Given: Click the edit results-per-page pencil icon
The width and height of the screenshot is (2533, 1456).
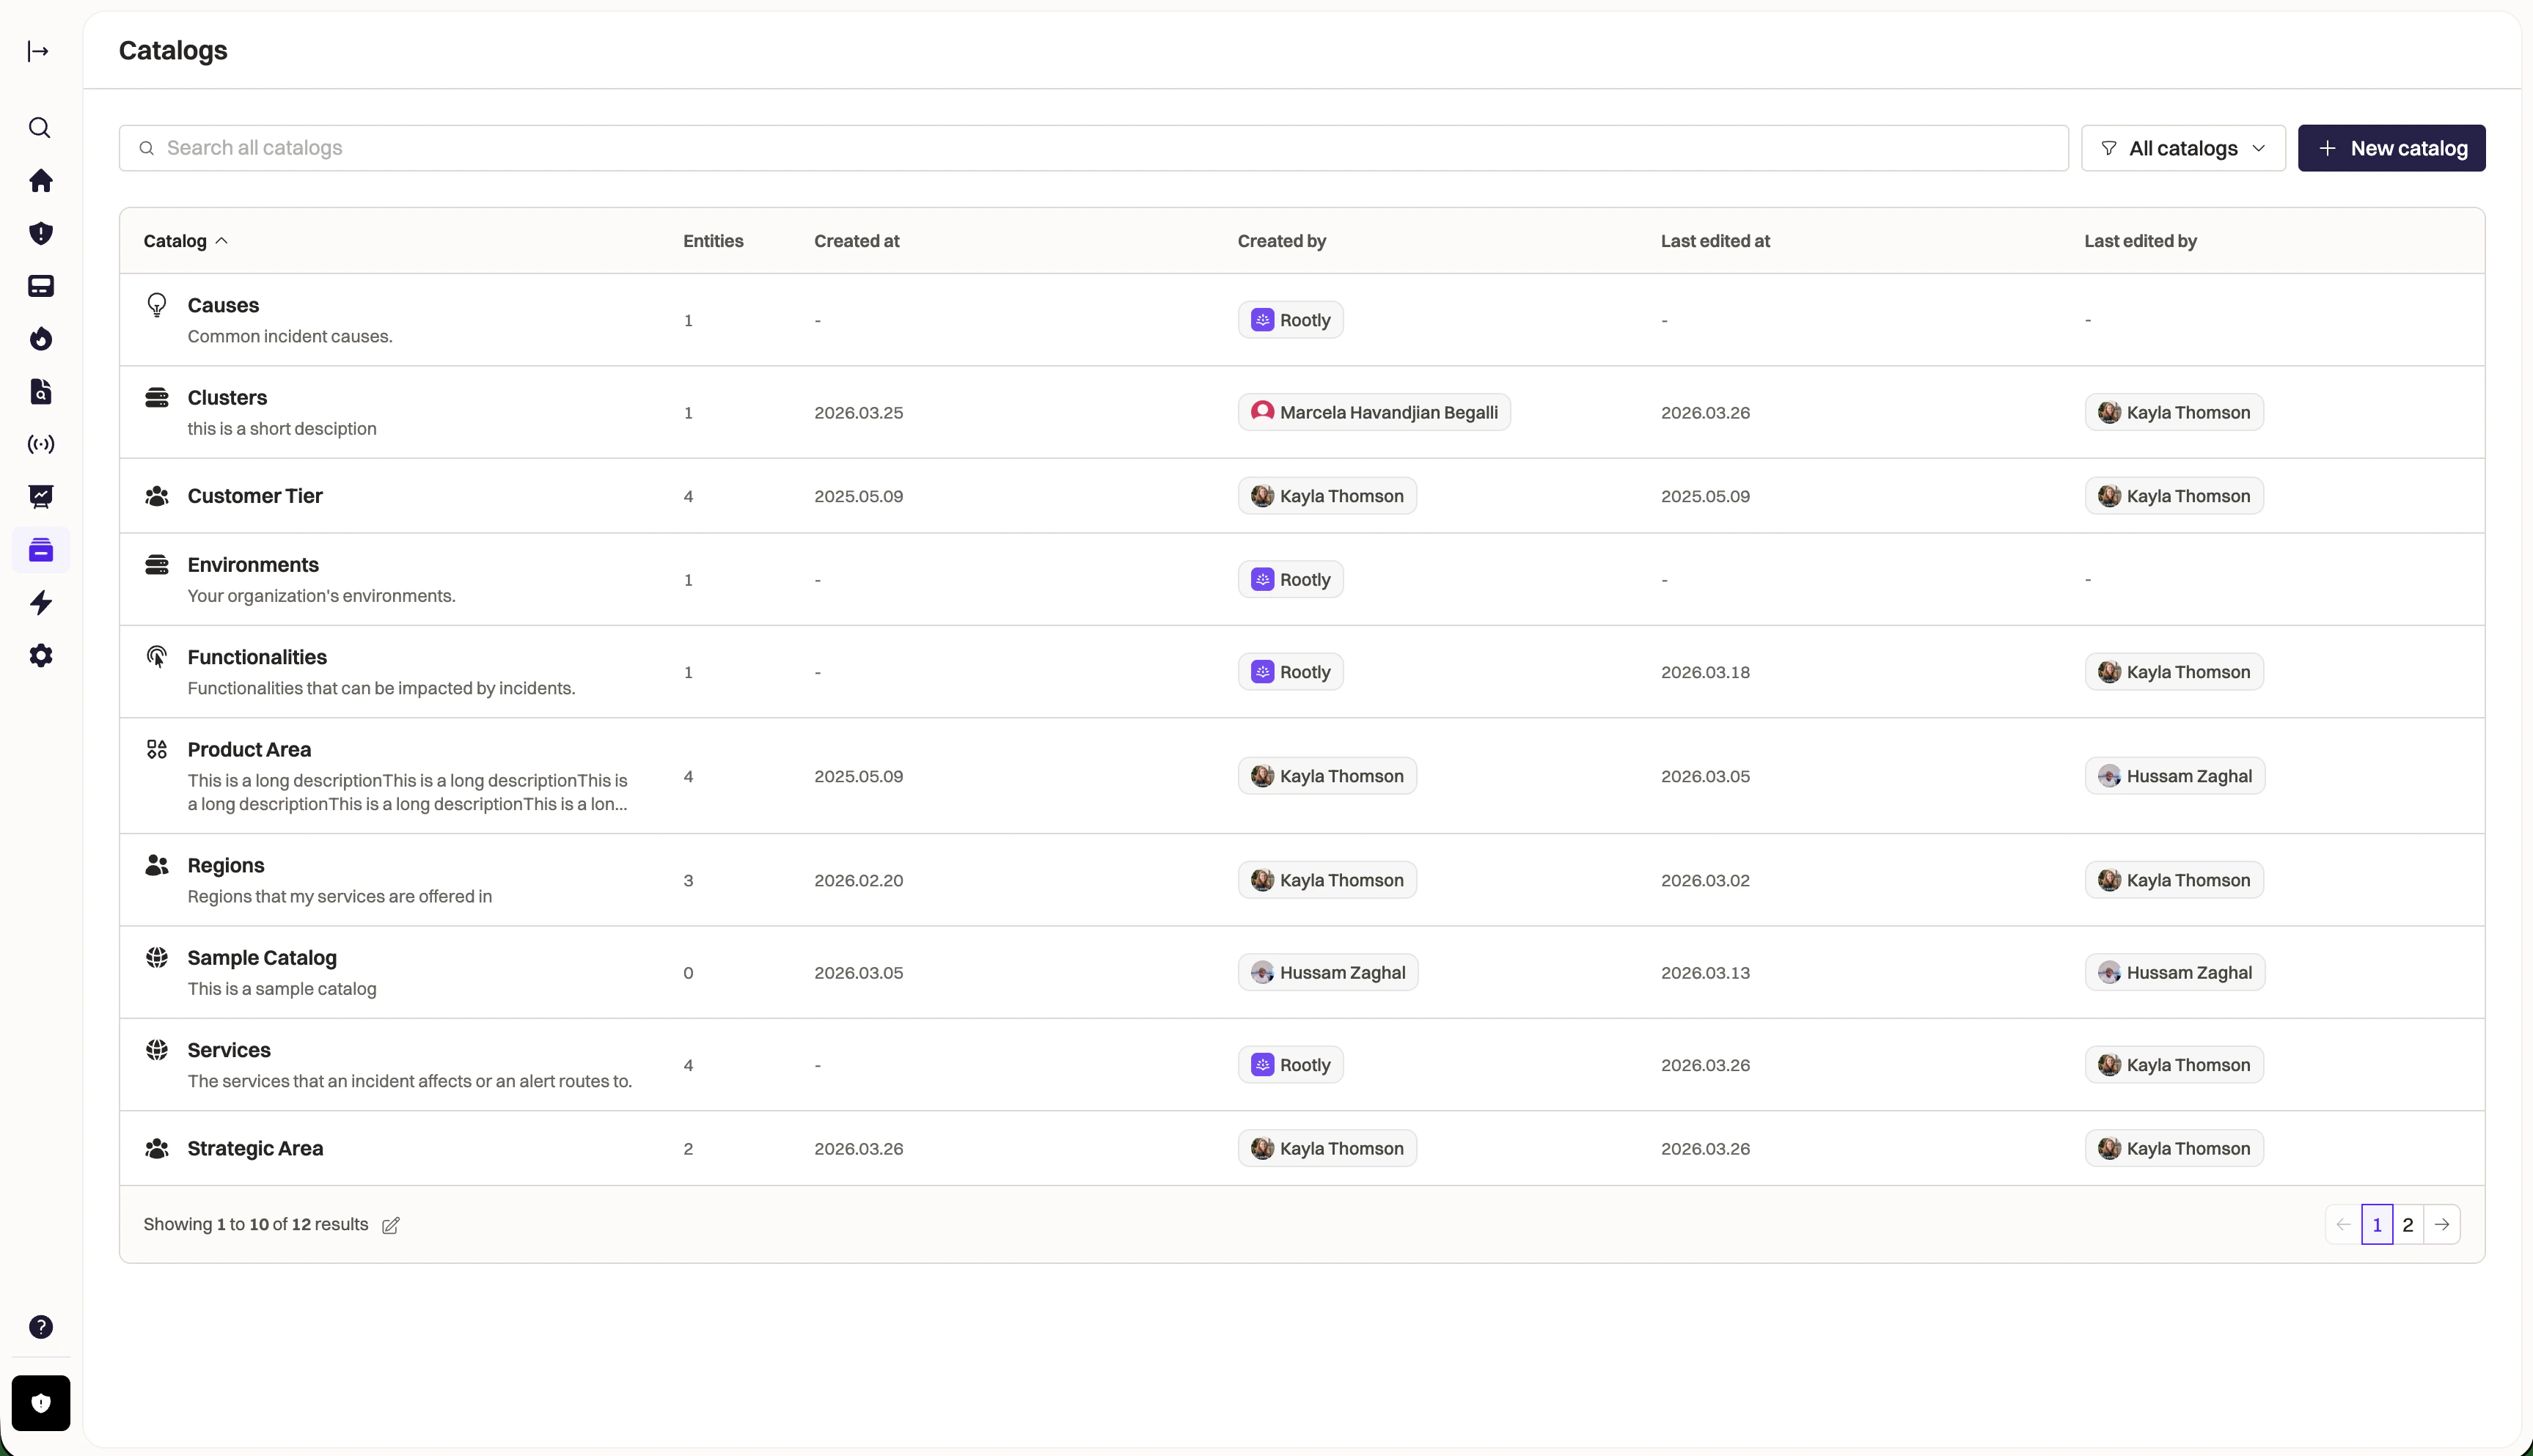Looking at the screenshot, I should [391, 1225].
